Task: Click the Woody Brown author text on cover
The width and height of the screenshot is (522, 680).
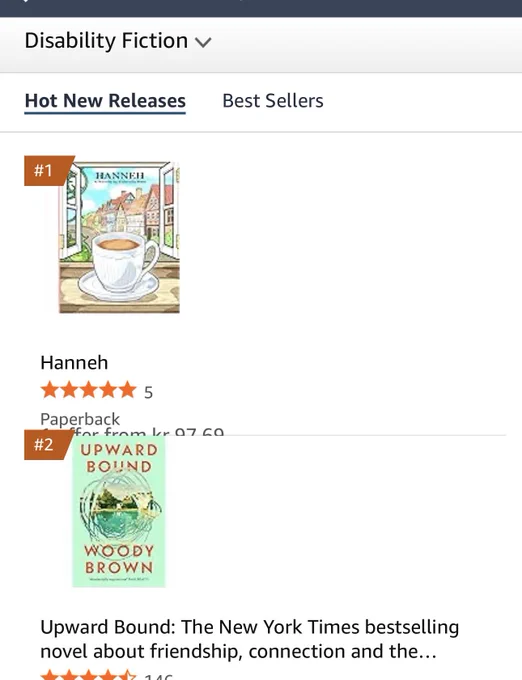Action: (x=119, y=559)
